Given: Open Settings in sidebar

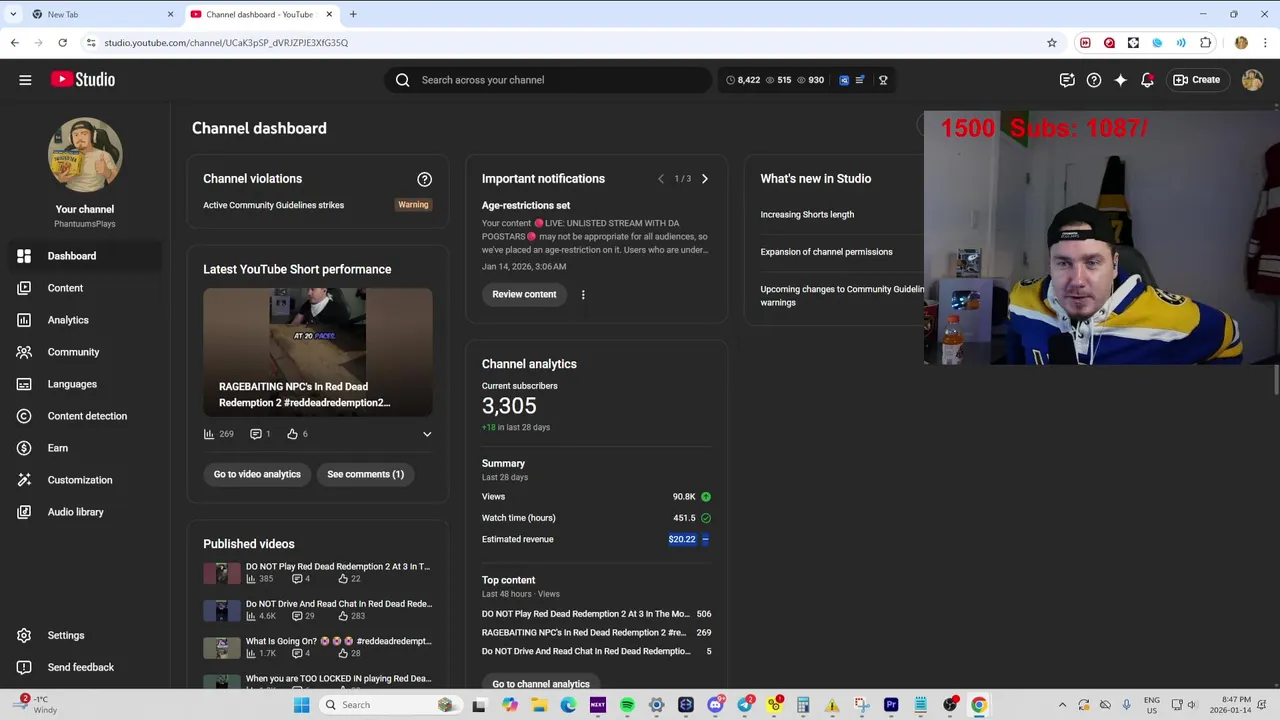Looking at the screenshot, I should point(86,635).
